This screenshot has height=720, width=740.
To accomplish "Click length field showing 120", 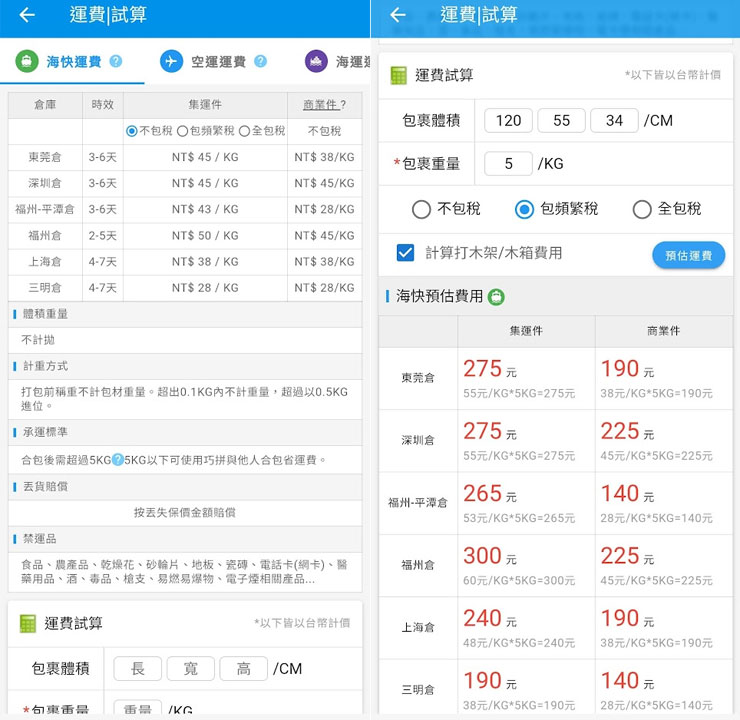I will 508,121.
